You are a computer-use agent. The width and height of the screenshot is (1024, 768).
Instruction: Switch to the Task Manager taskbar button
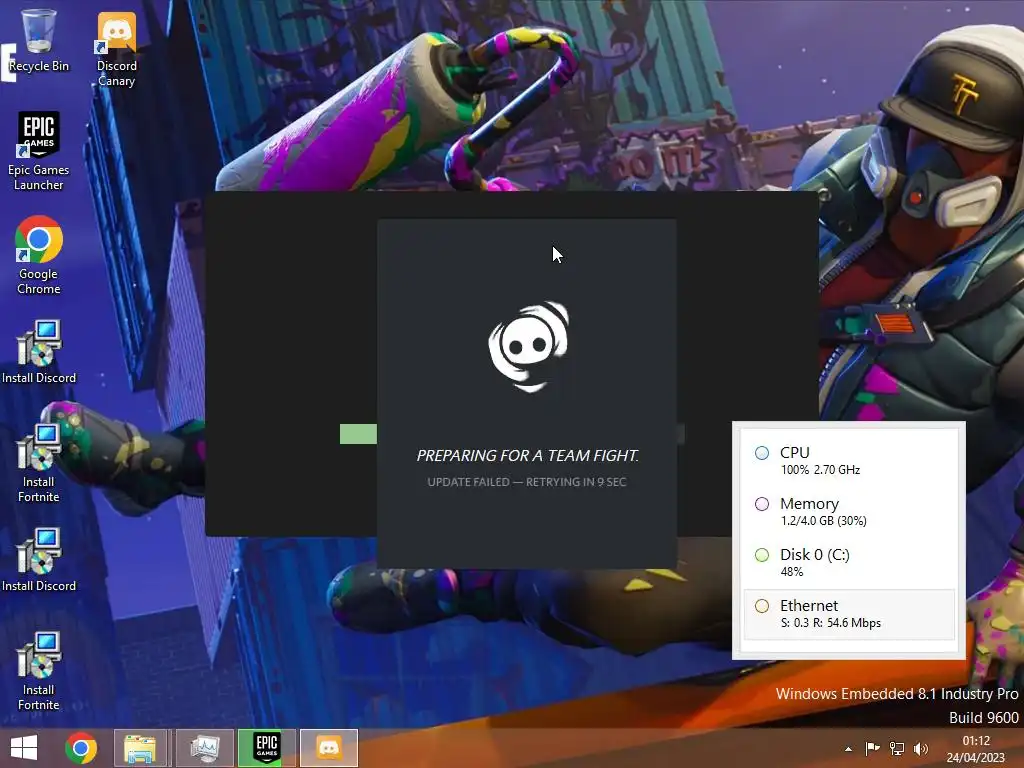pos(204,748)
